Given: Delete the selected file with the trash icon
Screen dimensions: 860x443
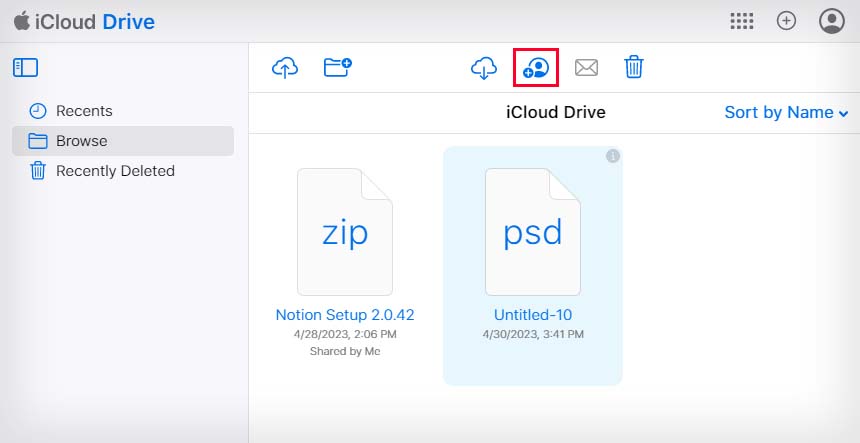Looking at the screenshot, I should 633,67.
